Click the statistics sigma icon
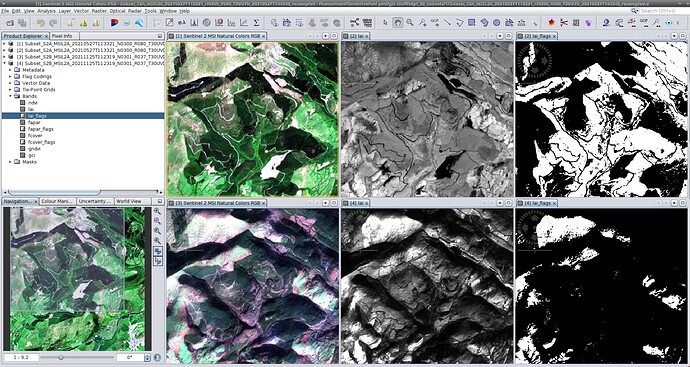The height and width of the screenshot is (367, 690). (x=256, y=22)
